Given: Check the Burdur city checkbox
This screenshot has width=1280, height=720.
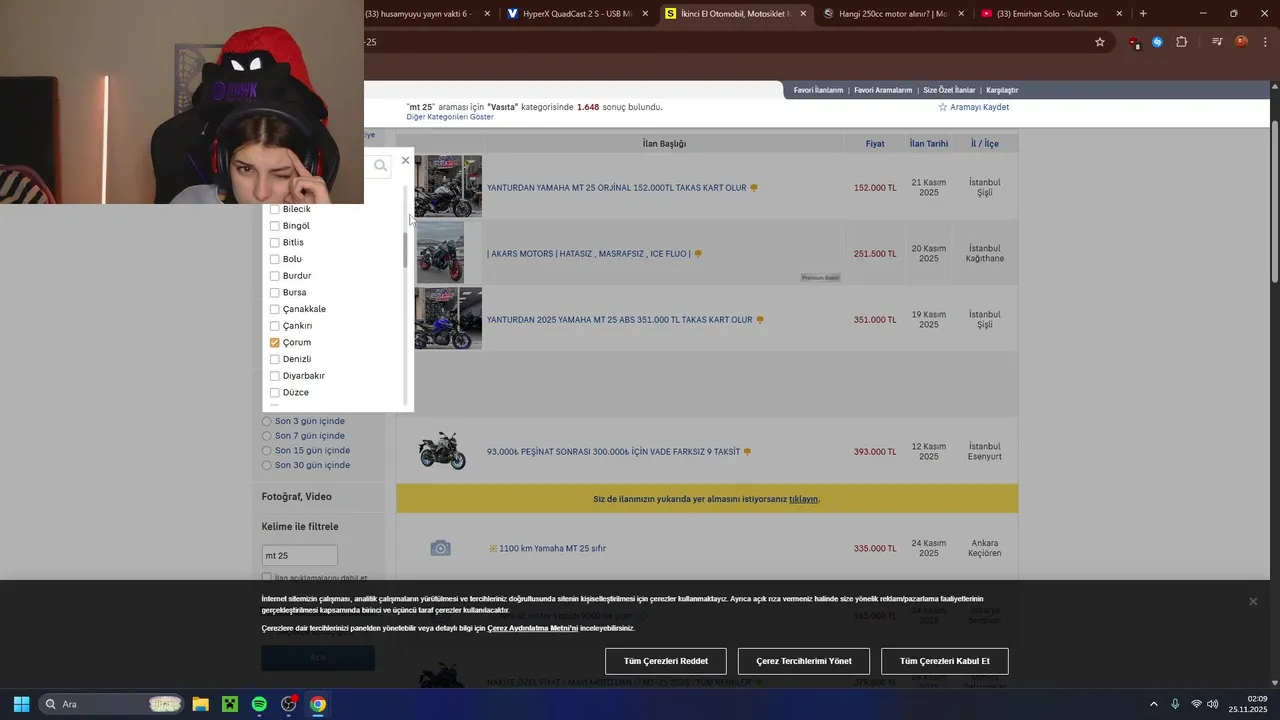Looking at the screenshot, I should click(x=274, y=276).
